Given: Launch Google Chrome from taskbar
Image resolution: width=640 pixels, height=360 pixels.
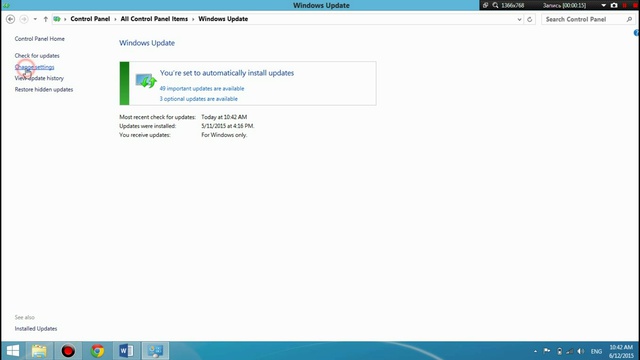Looking at the screenshot, I should point(98,351).
